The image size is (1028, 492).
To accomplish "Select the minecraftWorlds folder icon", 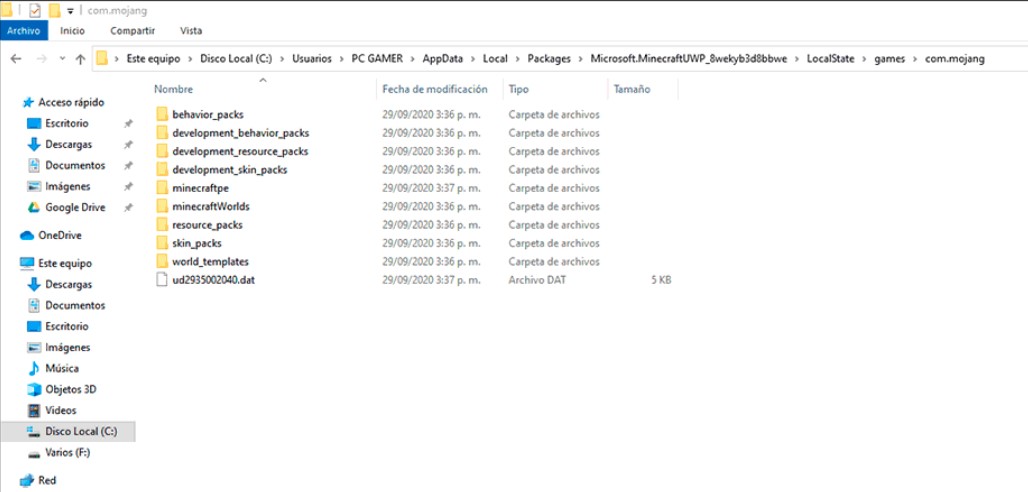I will pos(162,207).
